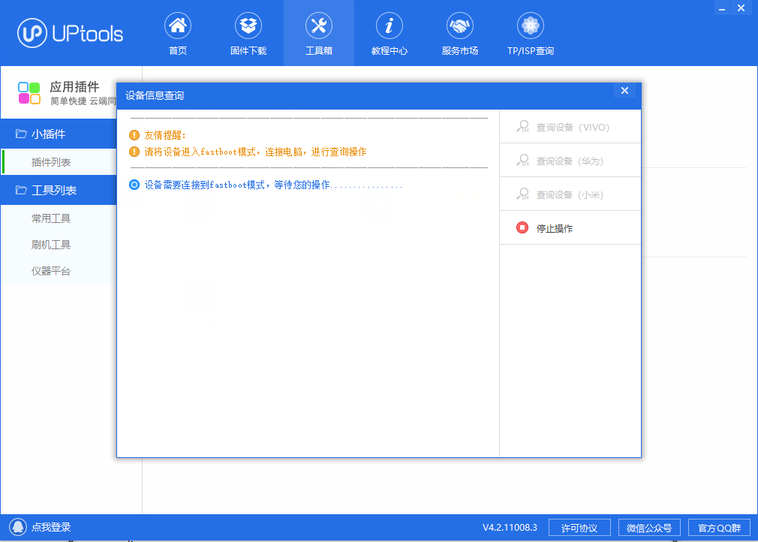Viewport: 758px width, 542px height.
Task: Click the 小米 query magnifier icon
Action: 523,194
